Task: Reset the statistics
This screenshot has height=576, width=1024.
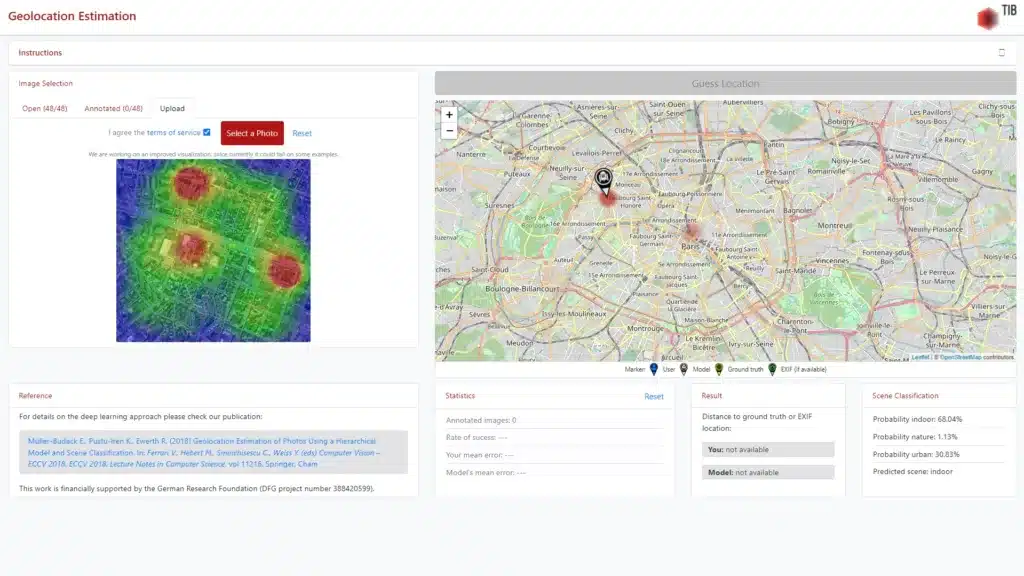Action: pos(654,396)
